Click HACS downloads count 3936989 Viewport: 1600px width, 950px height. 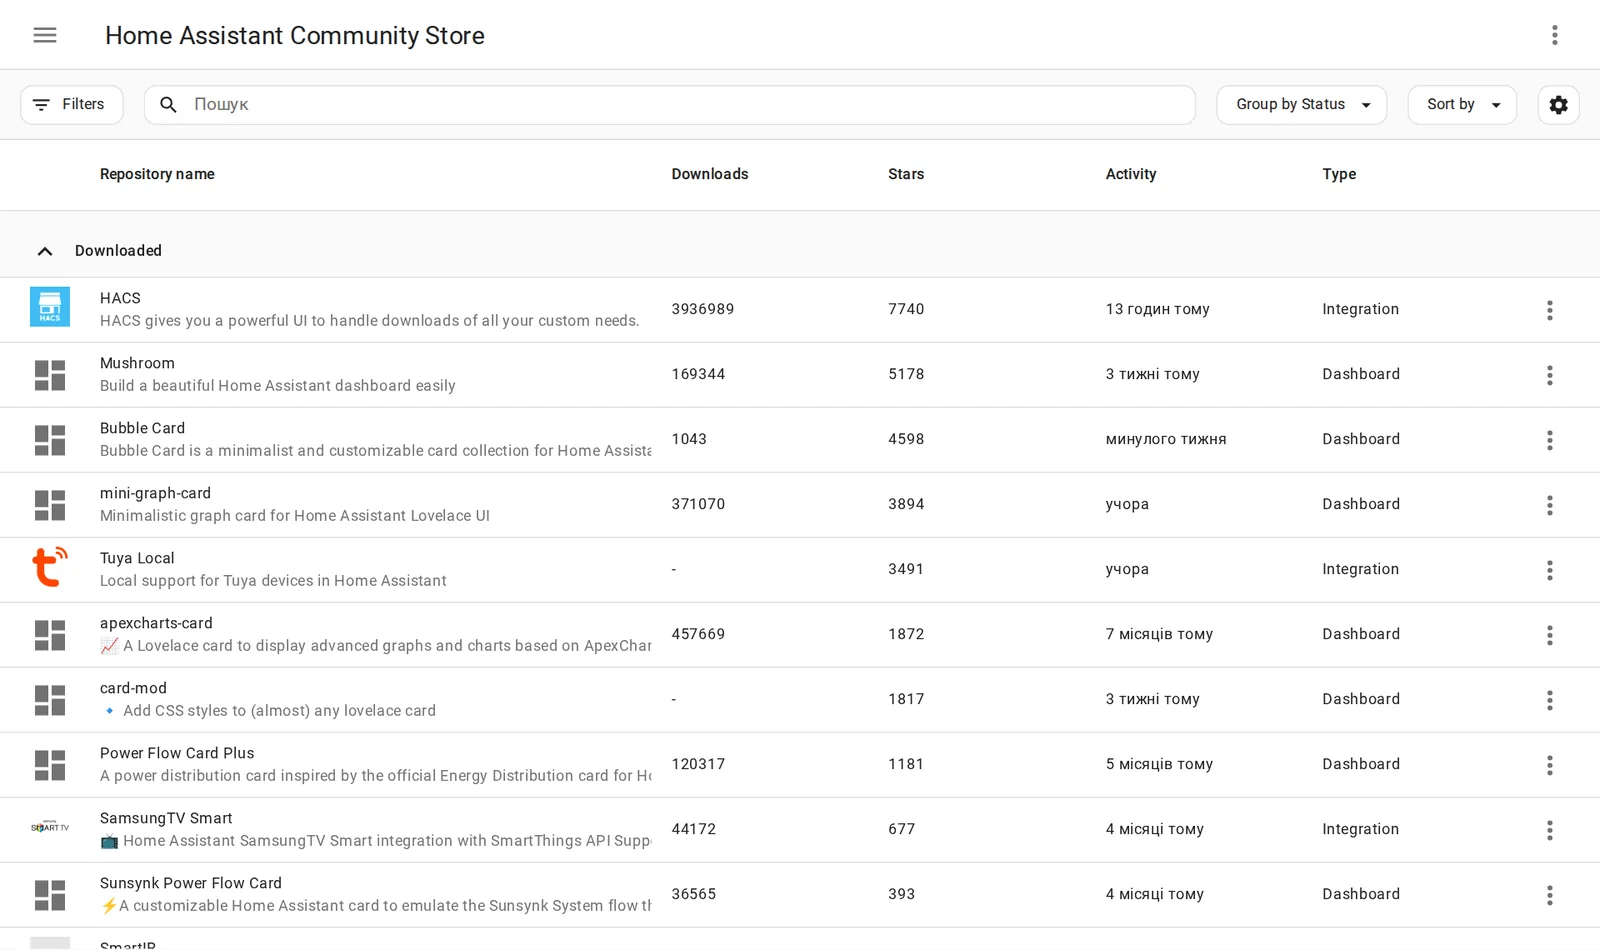(x=703, y=309)
